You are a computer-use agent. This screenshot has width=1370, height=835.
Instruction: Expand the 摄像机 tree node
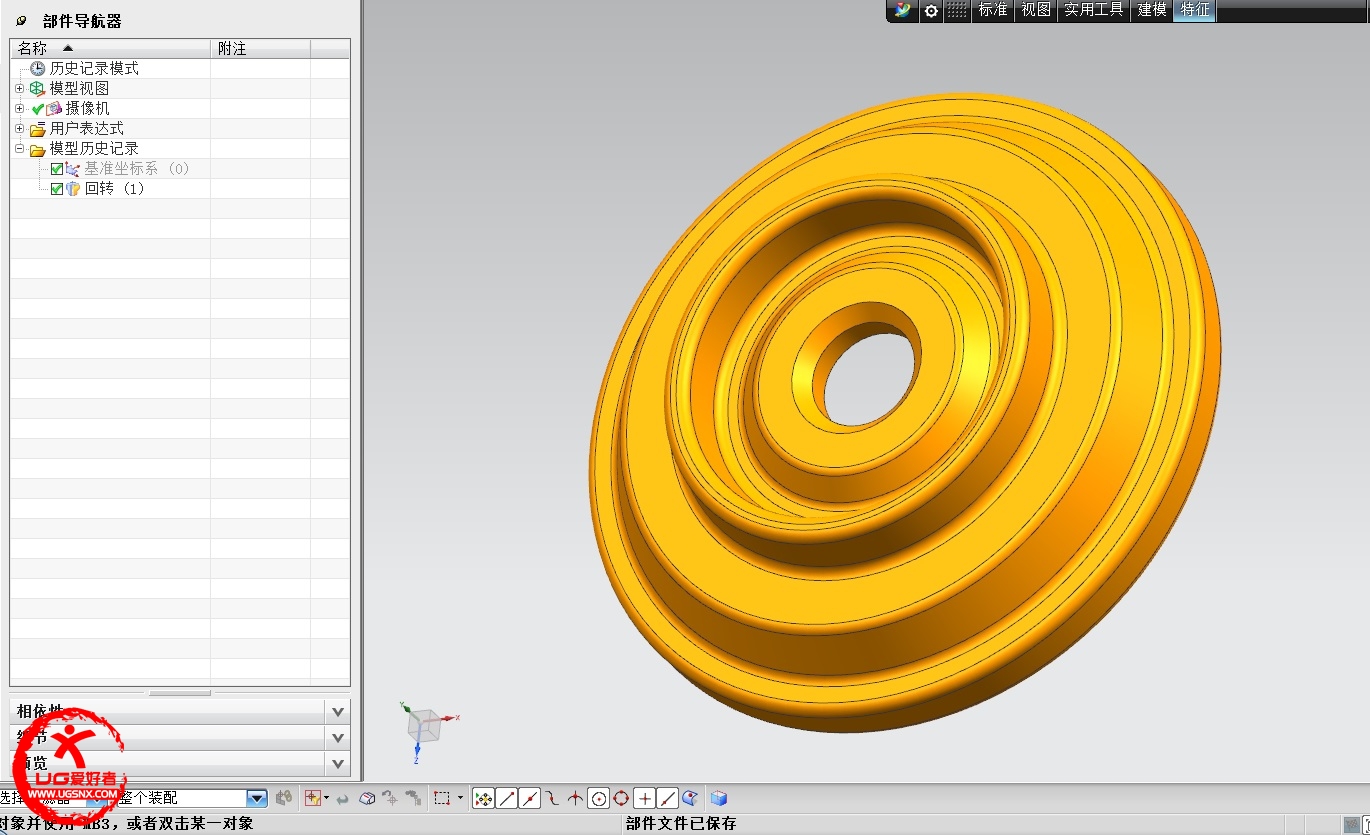coord(19,108)
